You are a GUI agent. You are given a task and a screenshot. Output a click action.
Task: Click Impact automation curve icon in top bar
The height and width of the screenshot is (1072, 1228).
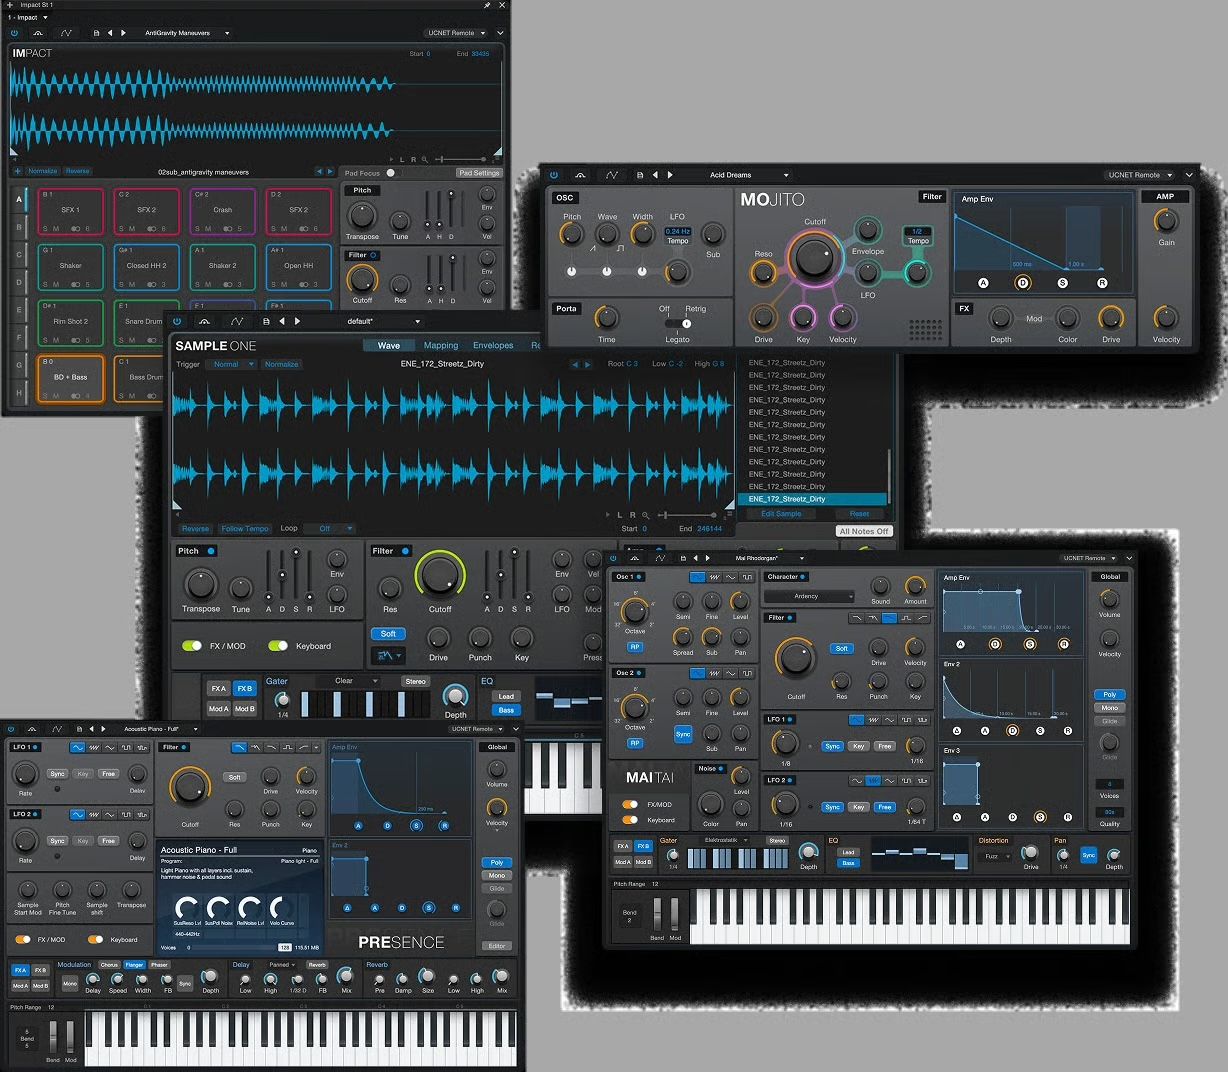66,33
